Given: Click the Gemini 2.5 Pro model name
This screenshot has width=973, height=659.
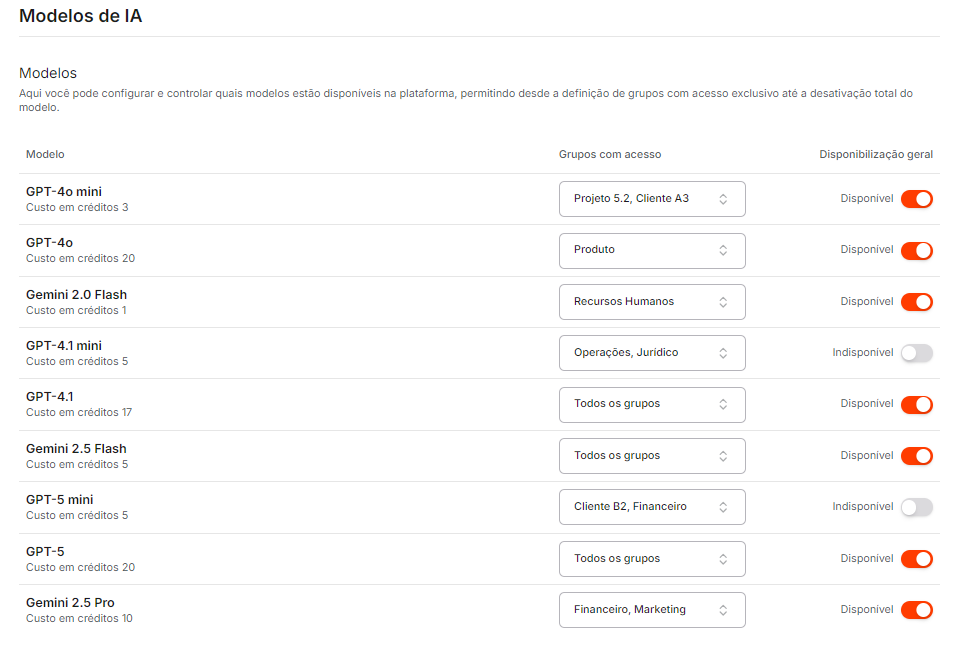Looking at the screenshot, I should (x=70, y=603).
